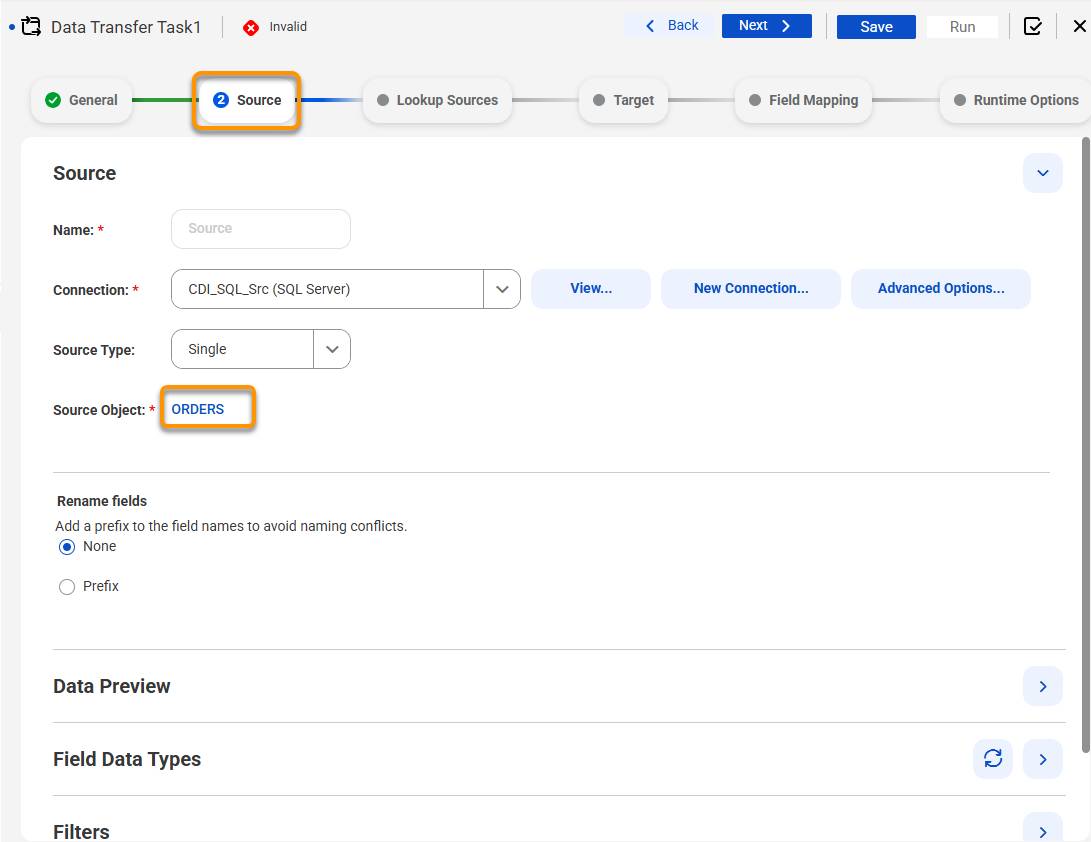
Task: Click the Run button
Action: click(962, 26)
